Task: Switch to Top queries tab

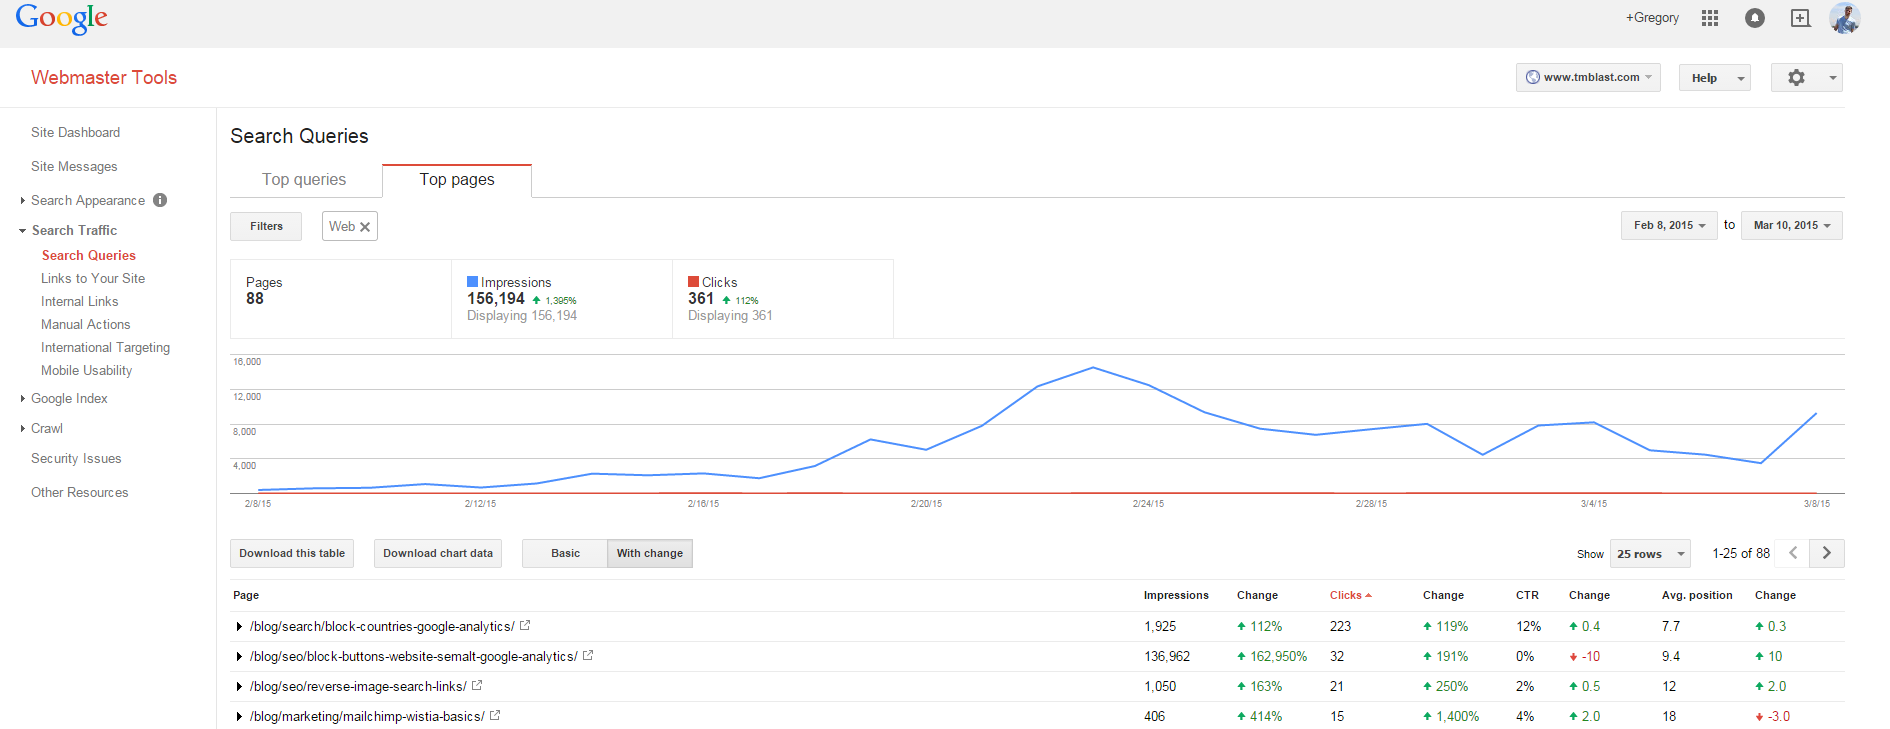Action: pos(304,179)
